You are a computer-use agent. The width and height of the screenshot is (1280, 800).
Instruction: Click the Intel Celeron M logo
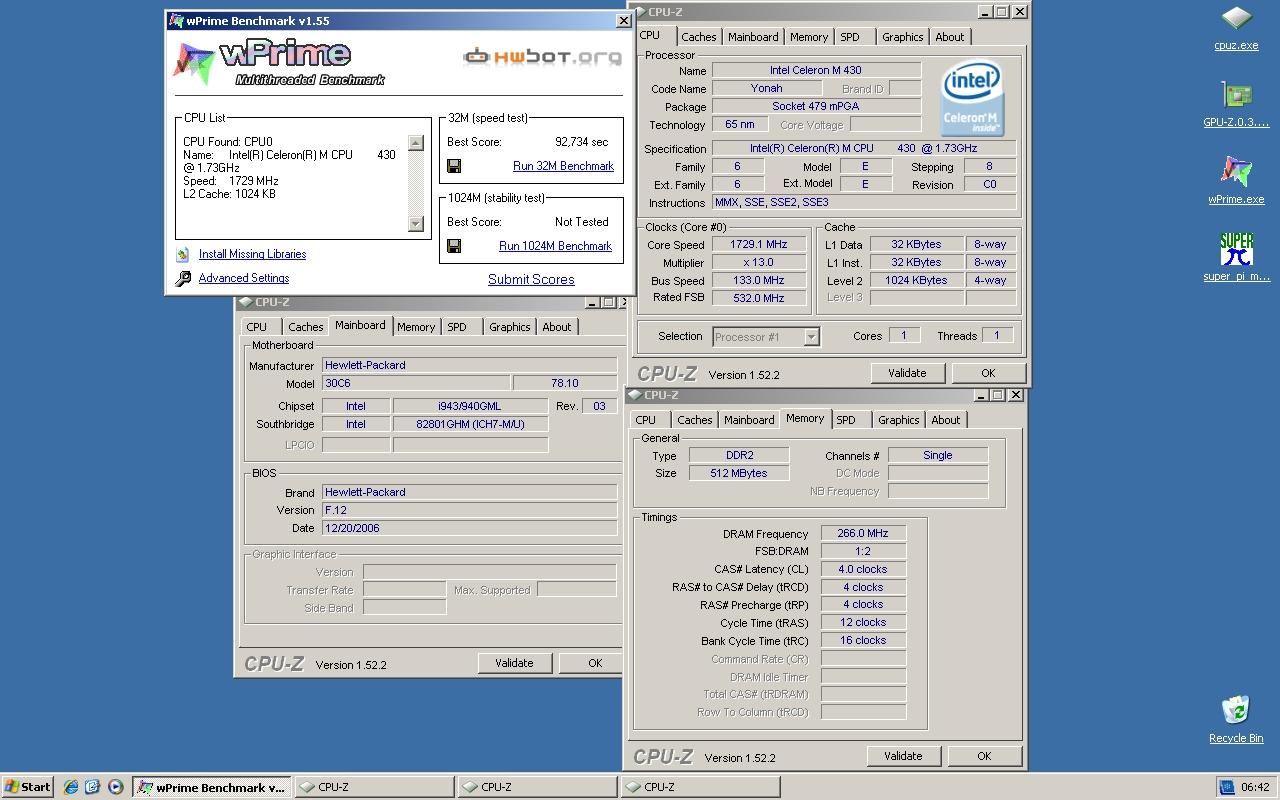pos(971,99)
